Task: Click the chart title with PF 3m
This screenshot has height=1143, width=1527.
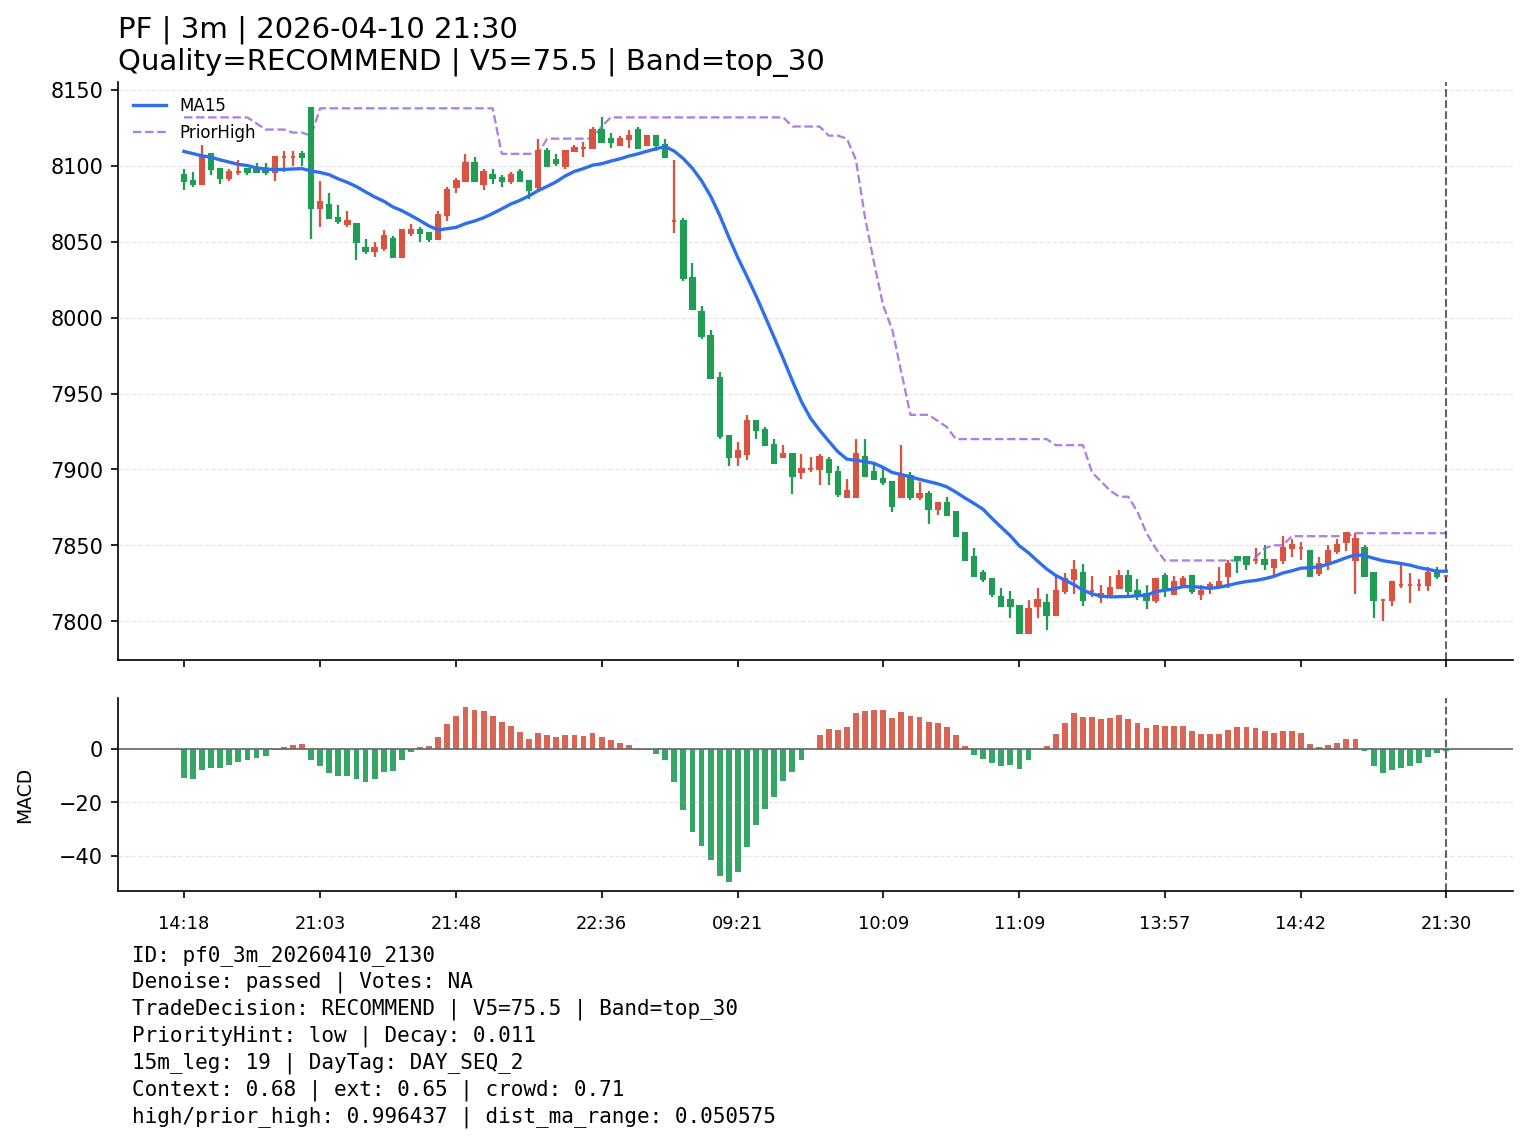Action: click(x=317, y=29)
